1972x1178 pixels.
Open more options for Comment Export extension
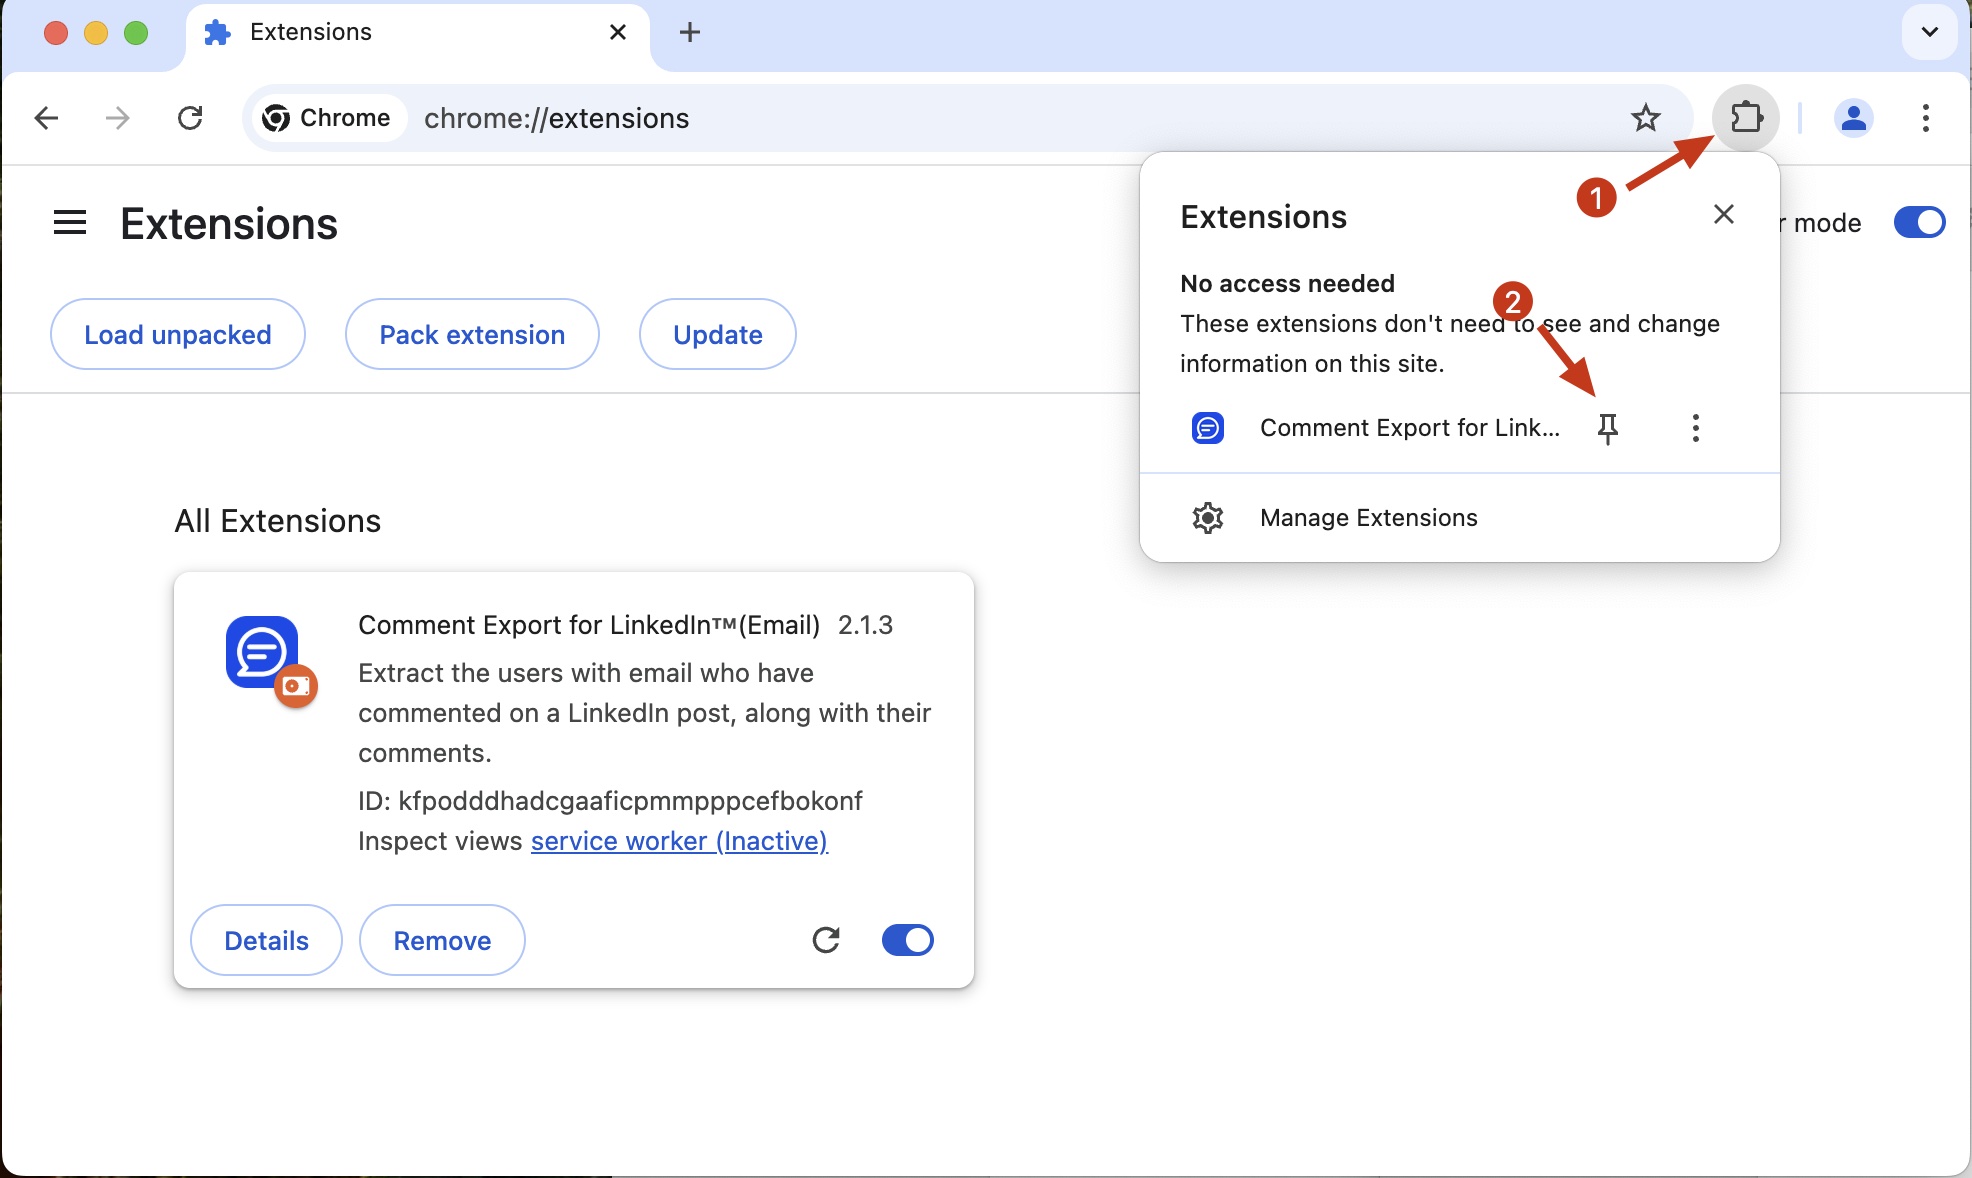pyautogui.click(x=1695, y=428)
